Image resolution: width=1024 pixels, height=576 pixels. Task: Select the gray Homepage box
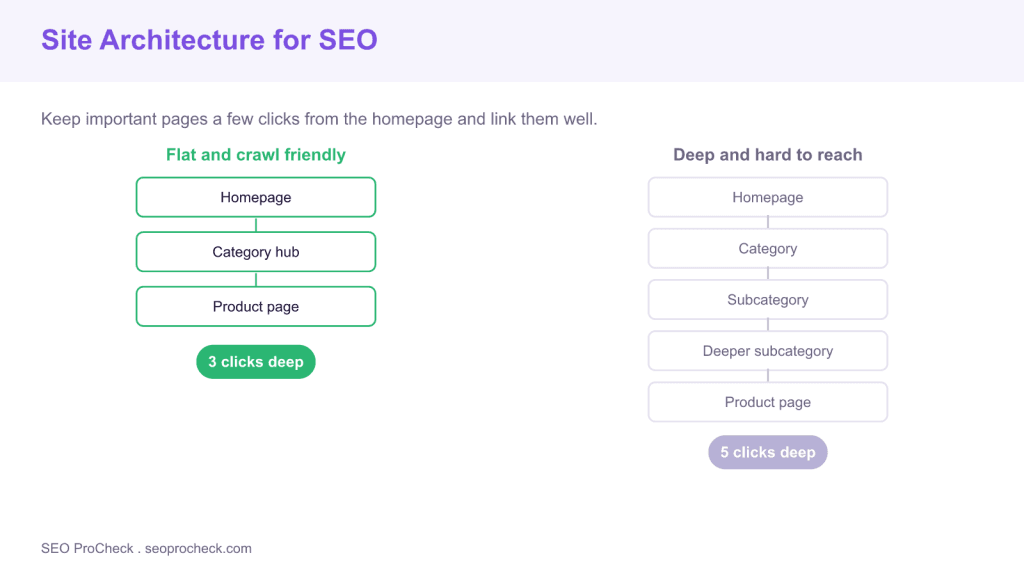coord(768,197)
